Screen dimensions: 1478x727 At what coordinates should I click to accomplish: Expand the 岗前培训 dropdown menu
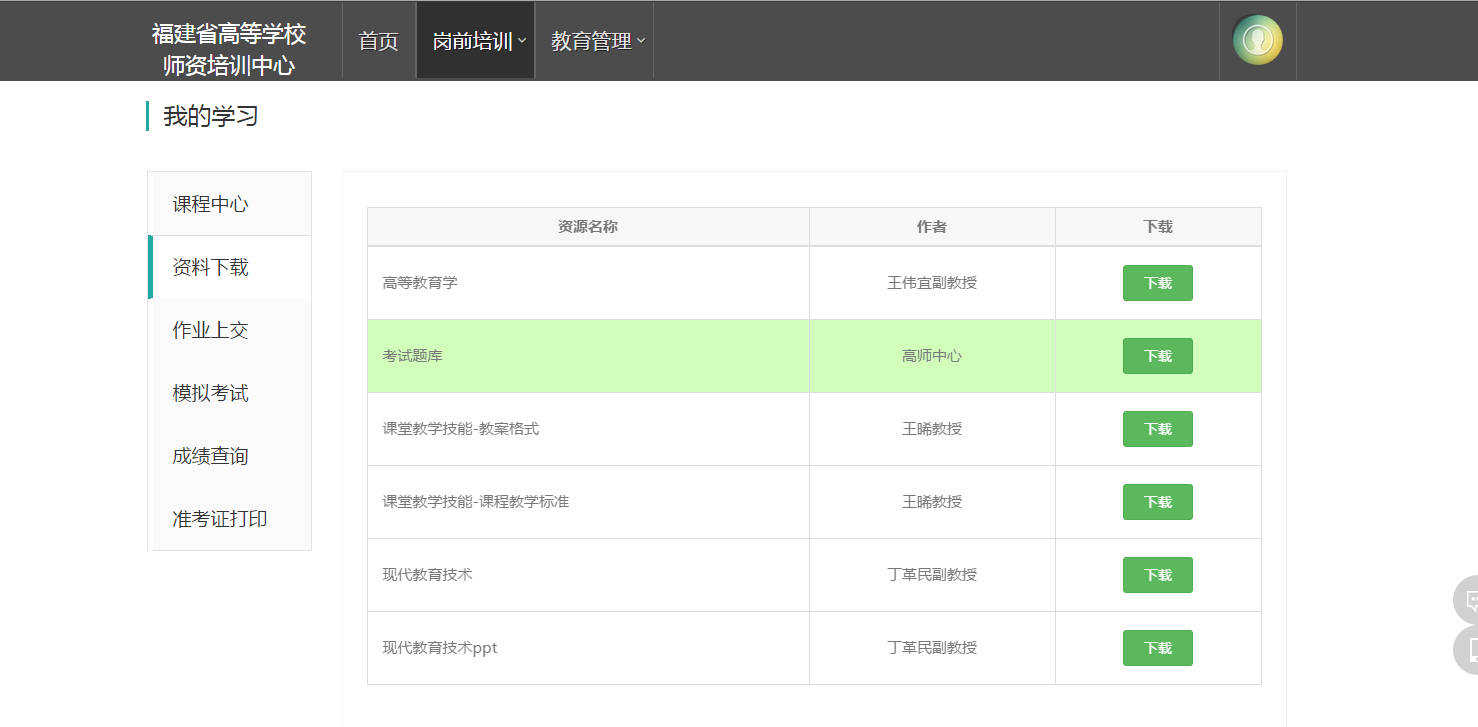pos(477,41)
